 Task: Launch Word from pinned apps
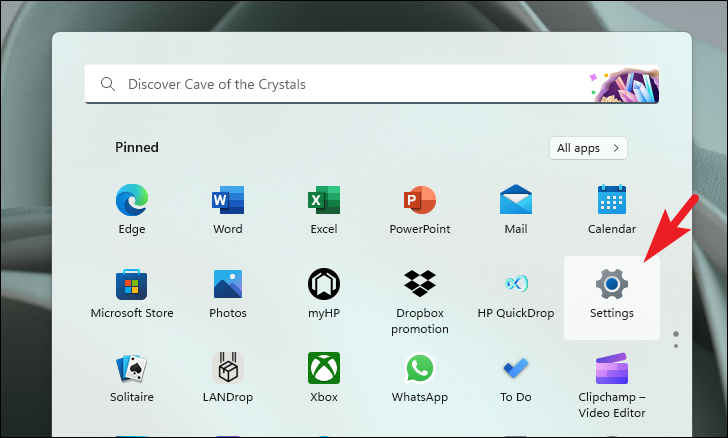tap(228, 200)
